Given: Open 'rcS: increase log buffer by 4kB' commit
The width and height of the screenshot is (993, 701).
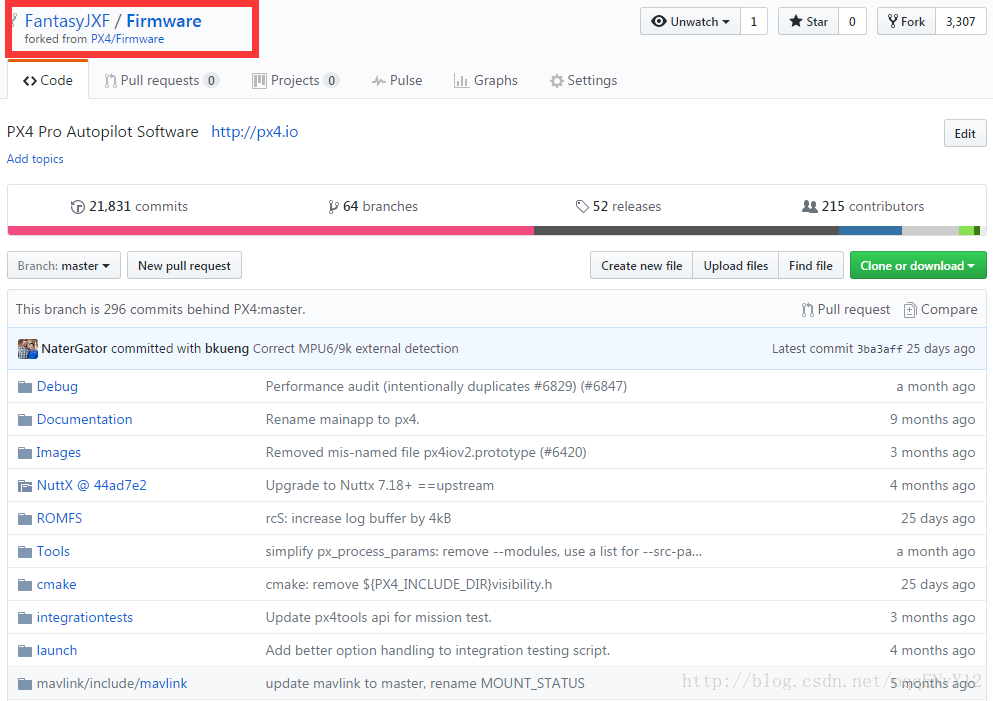Looking at the screenshot, I should click(358, 518).
